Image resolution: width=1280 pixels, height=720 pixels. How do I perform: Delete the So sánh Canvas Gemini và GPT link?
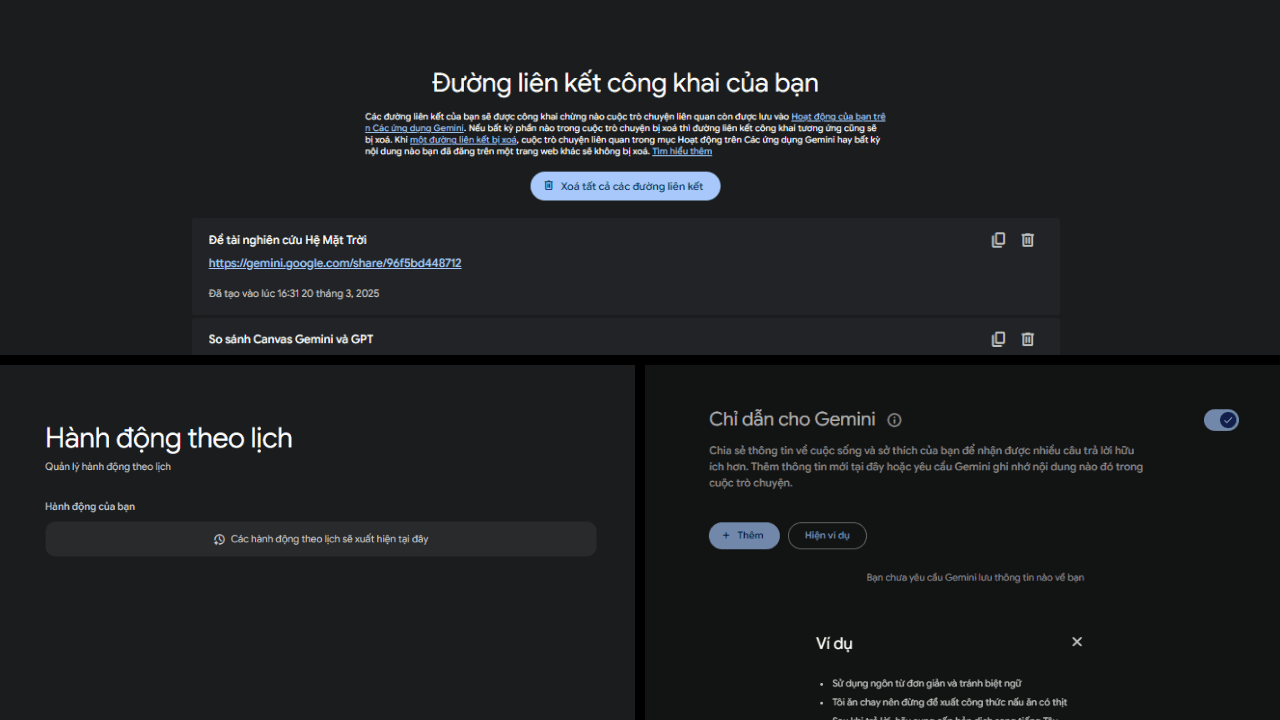[x=1027, y=339]
